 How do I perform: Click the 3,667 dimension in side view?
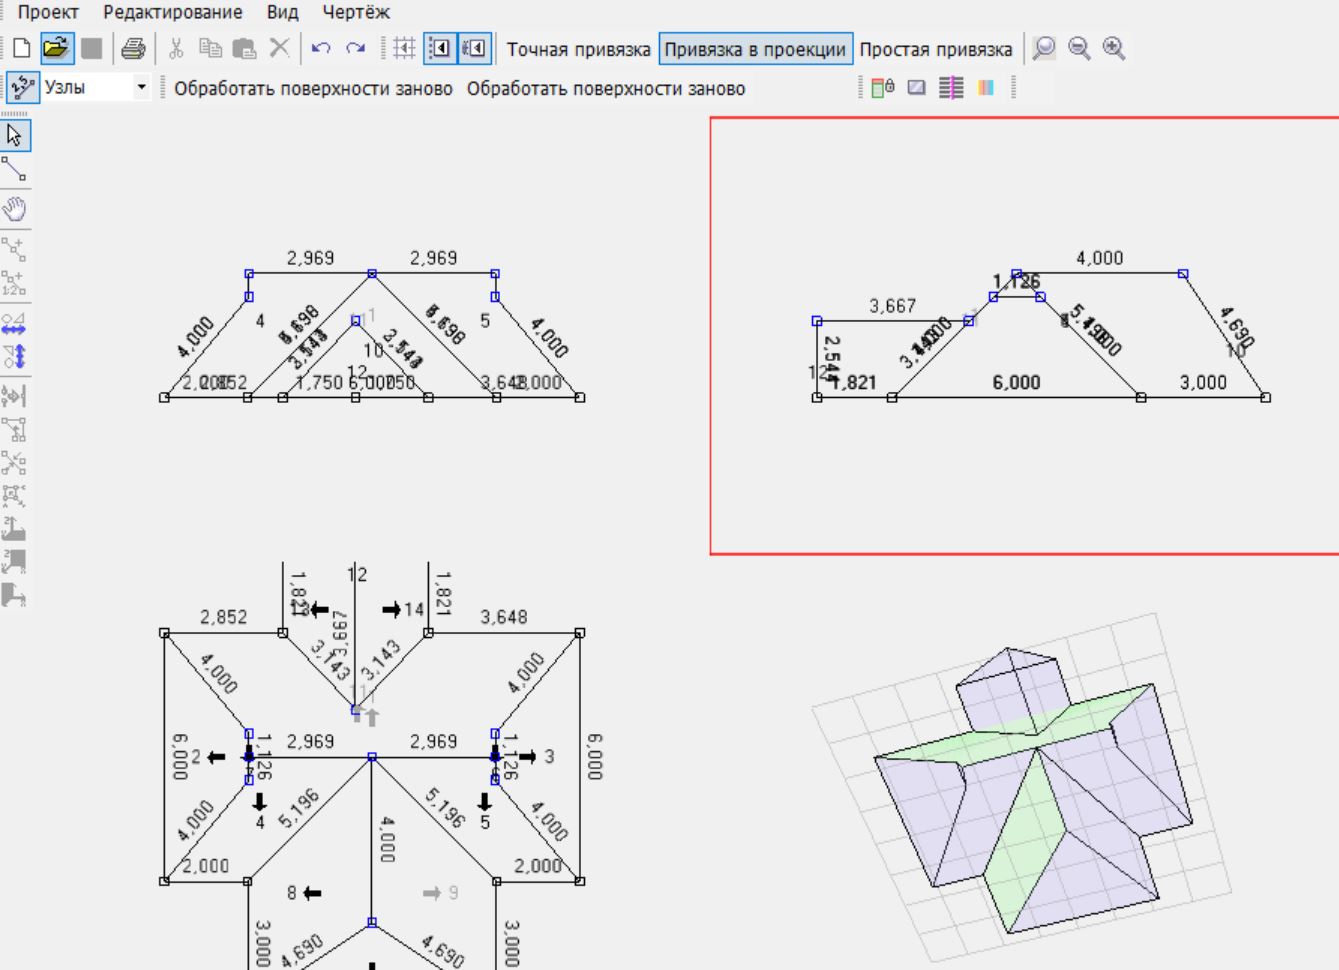[x=892, y=306]
